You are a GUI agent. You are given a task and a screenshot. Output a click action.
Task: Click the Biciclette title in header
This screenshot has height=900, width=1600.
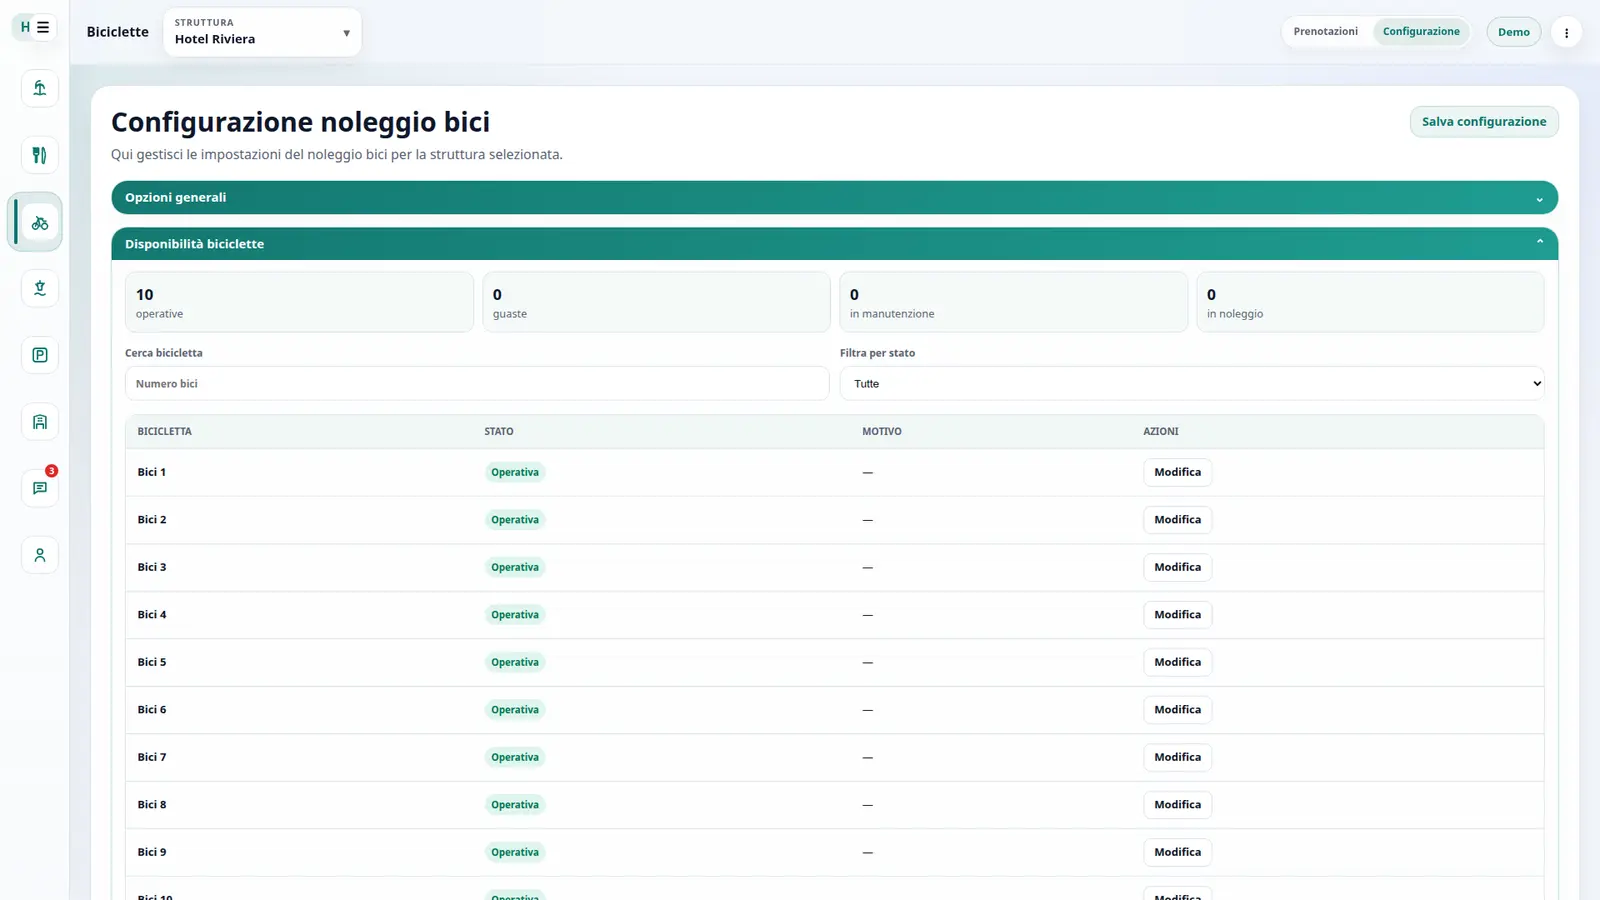click(x=118, y=32)
